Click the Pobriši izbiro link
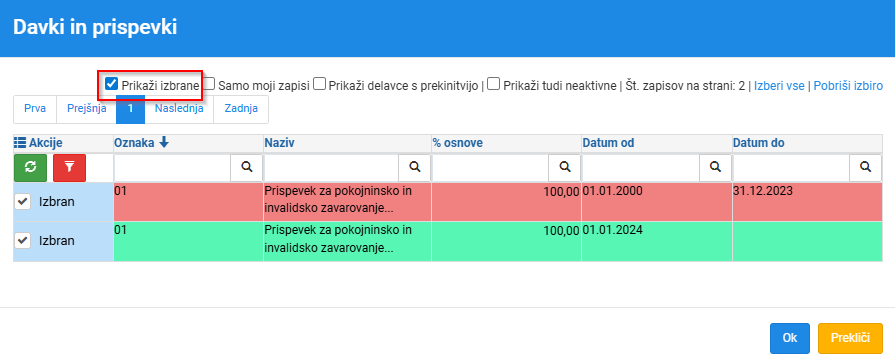Viewport: 895px width, 364px height. (x=848, y=86)
